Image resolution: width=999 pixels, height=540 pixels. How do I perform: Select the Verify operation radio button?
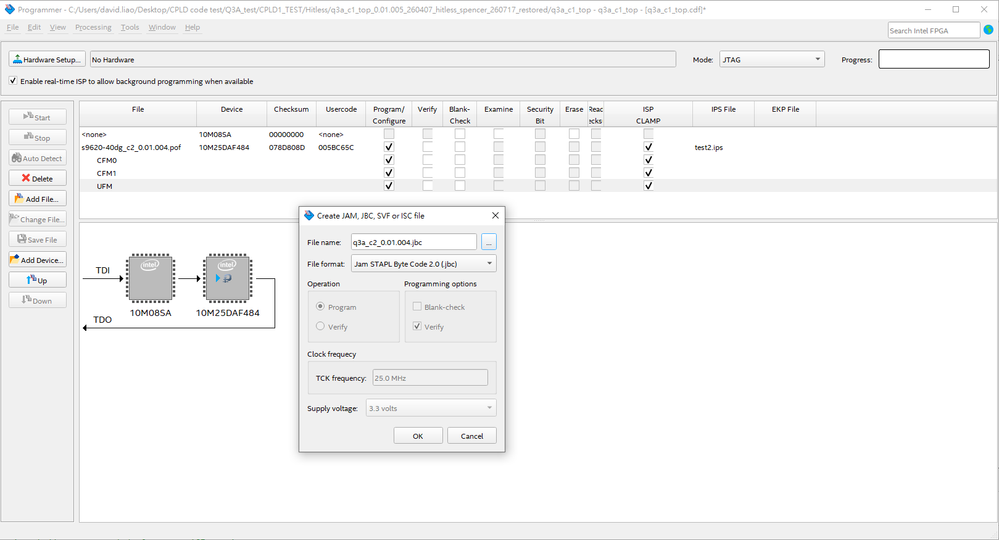[x=320, y=326]
